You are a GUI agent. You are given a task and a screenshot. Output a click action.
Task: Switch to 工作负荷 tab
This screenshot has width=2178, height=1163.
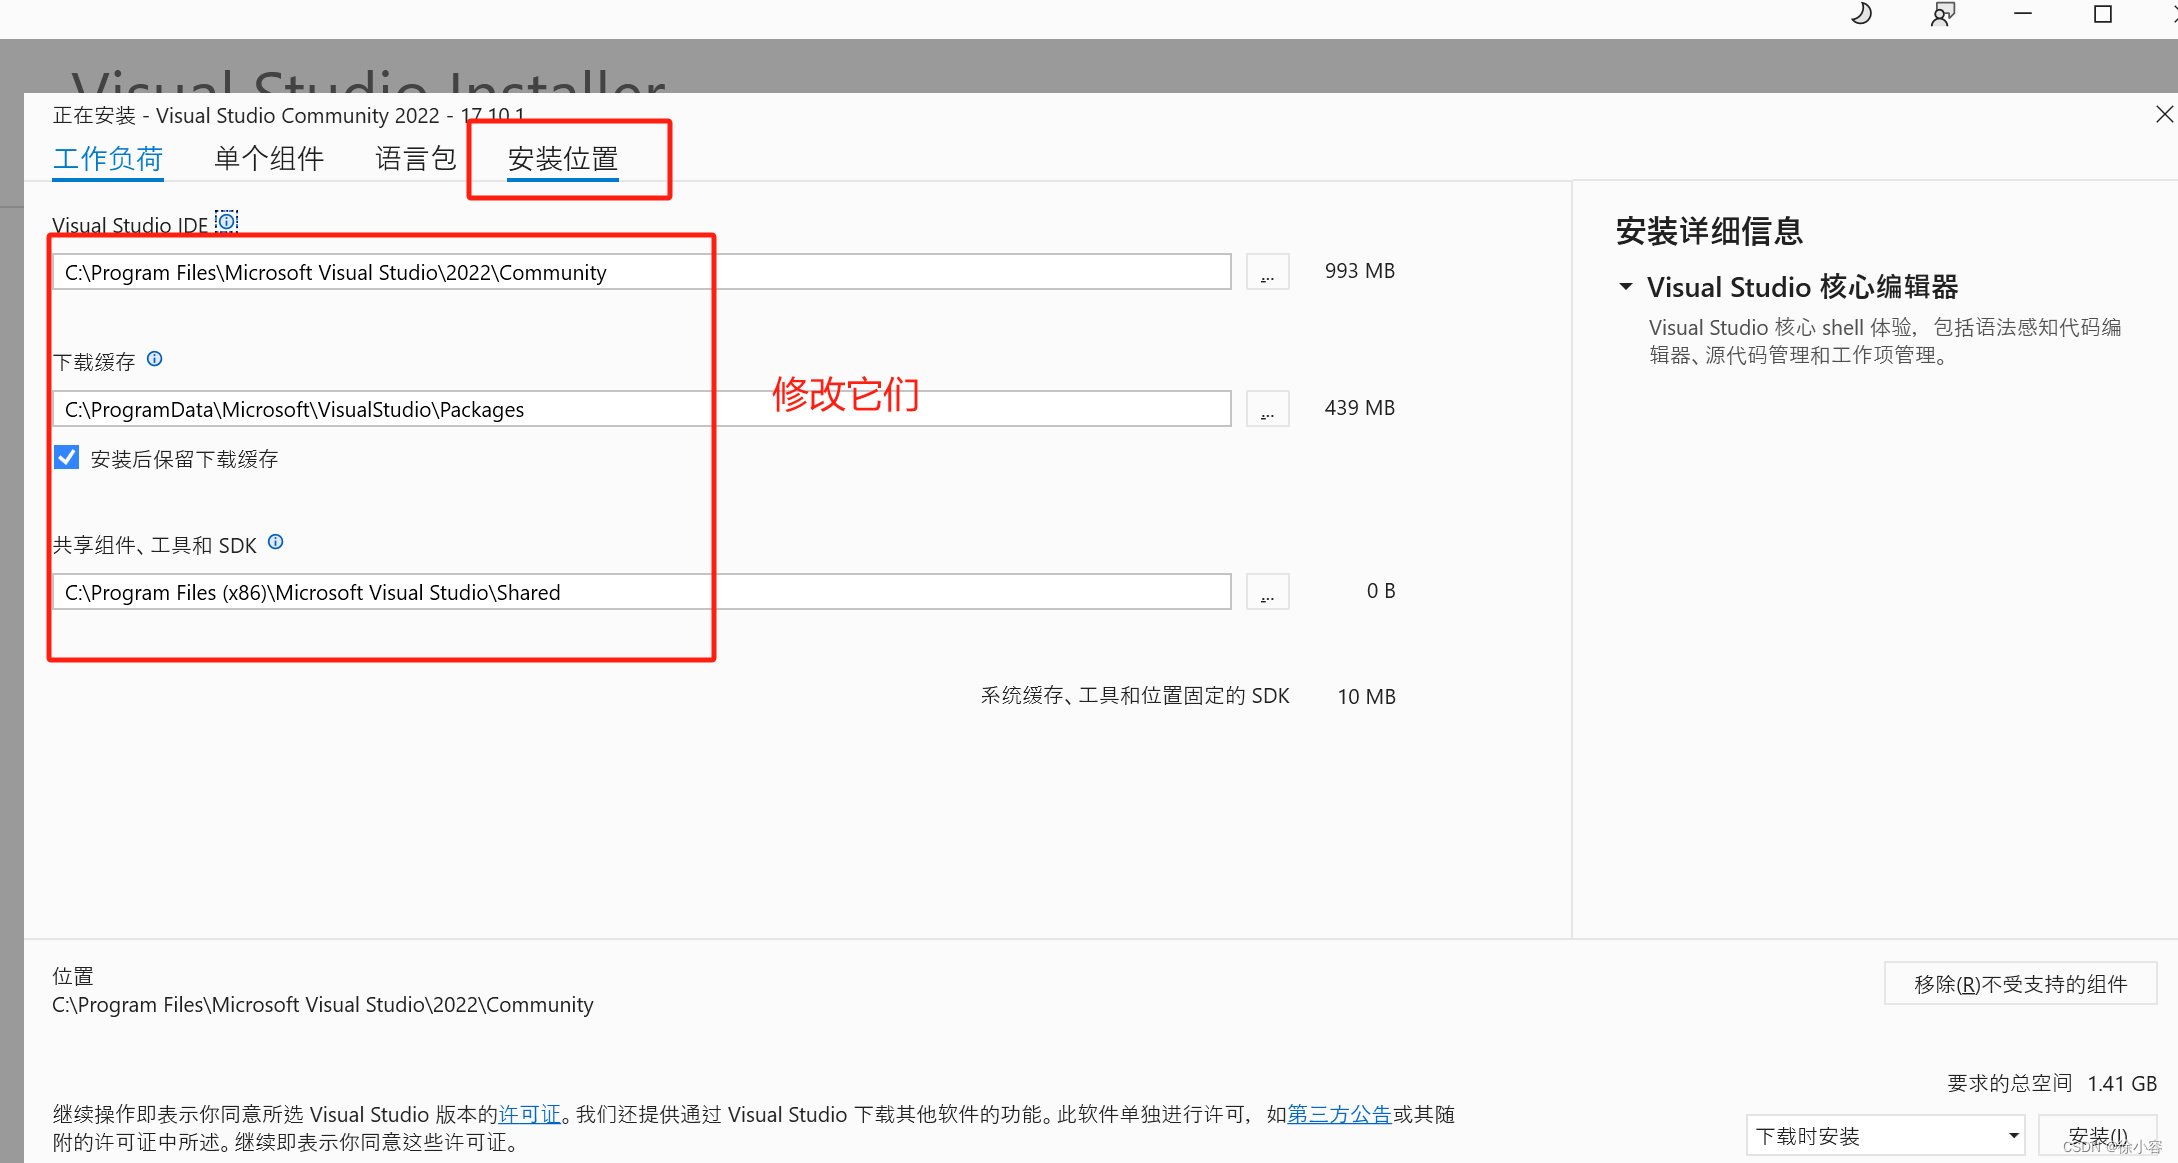(x=108, y=159)
